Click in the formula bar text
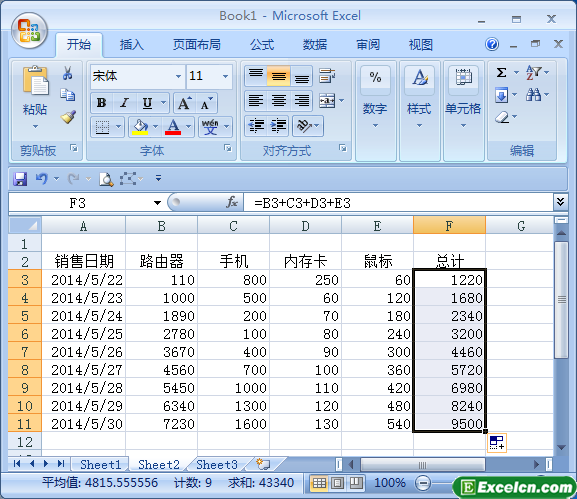The width and height of the screenshot is (577, 499). pos(302,203)
